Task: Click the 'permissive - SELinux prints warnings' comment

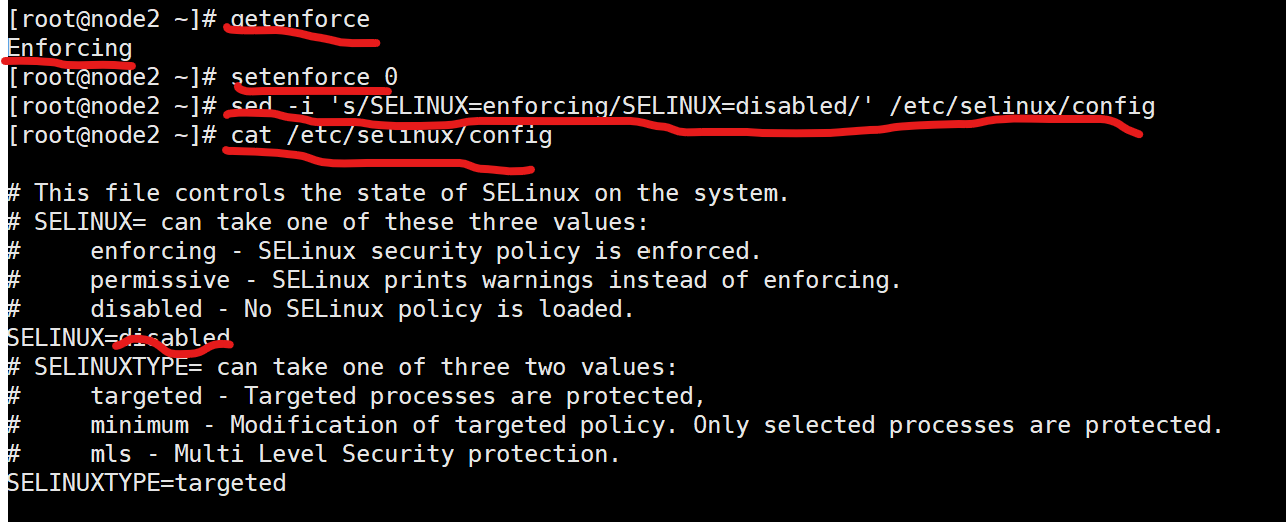Action: click(495, 280)
